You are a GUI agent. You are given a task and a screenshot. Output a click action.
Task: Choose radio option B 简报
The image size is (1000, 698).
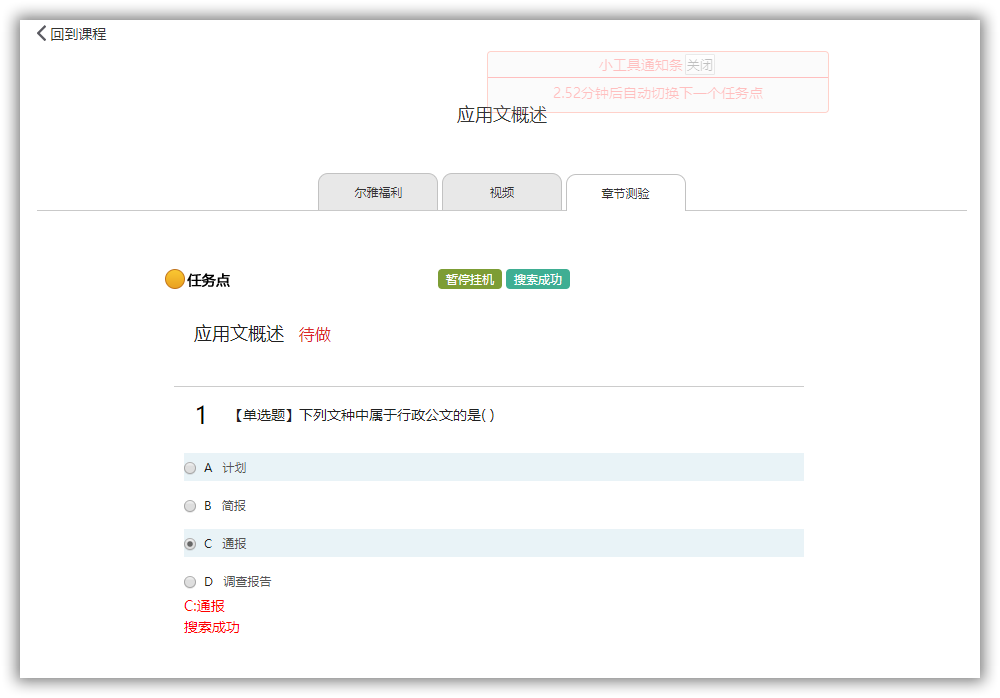point(190,506)
